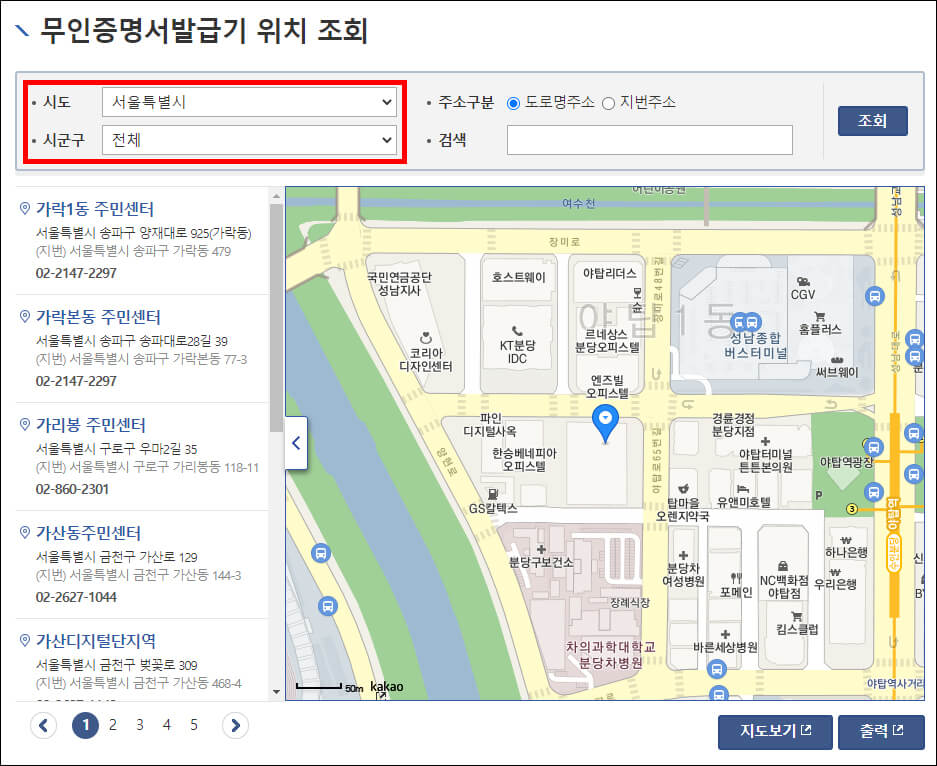Collapse the results list with the left arrow
The width and height of the screenshot is (937, 766).
[x=296, y=443]
